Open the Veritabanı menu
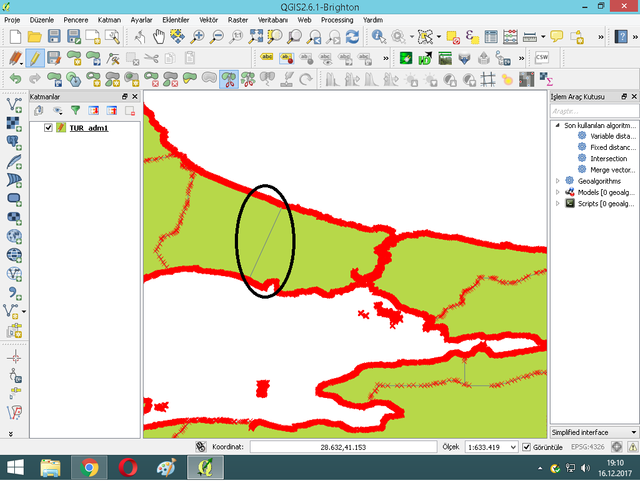The width and height of the screenshot is (640, 486). tap(273, 20)
